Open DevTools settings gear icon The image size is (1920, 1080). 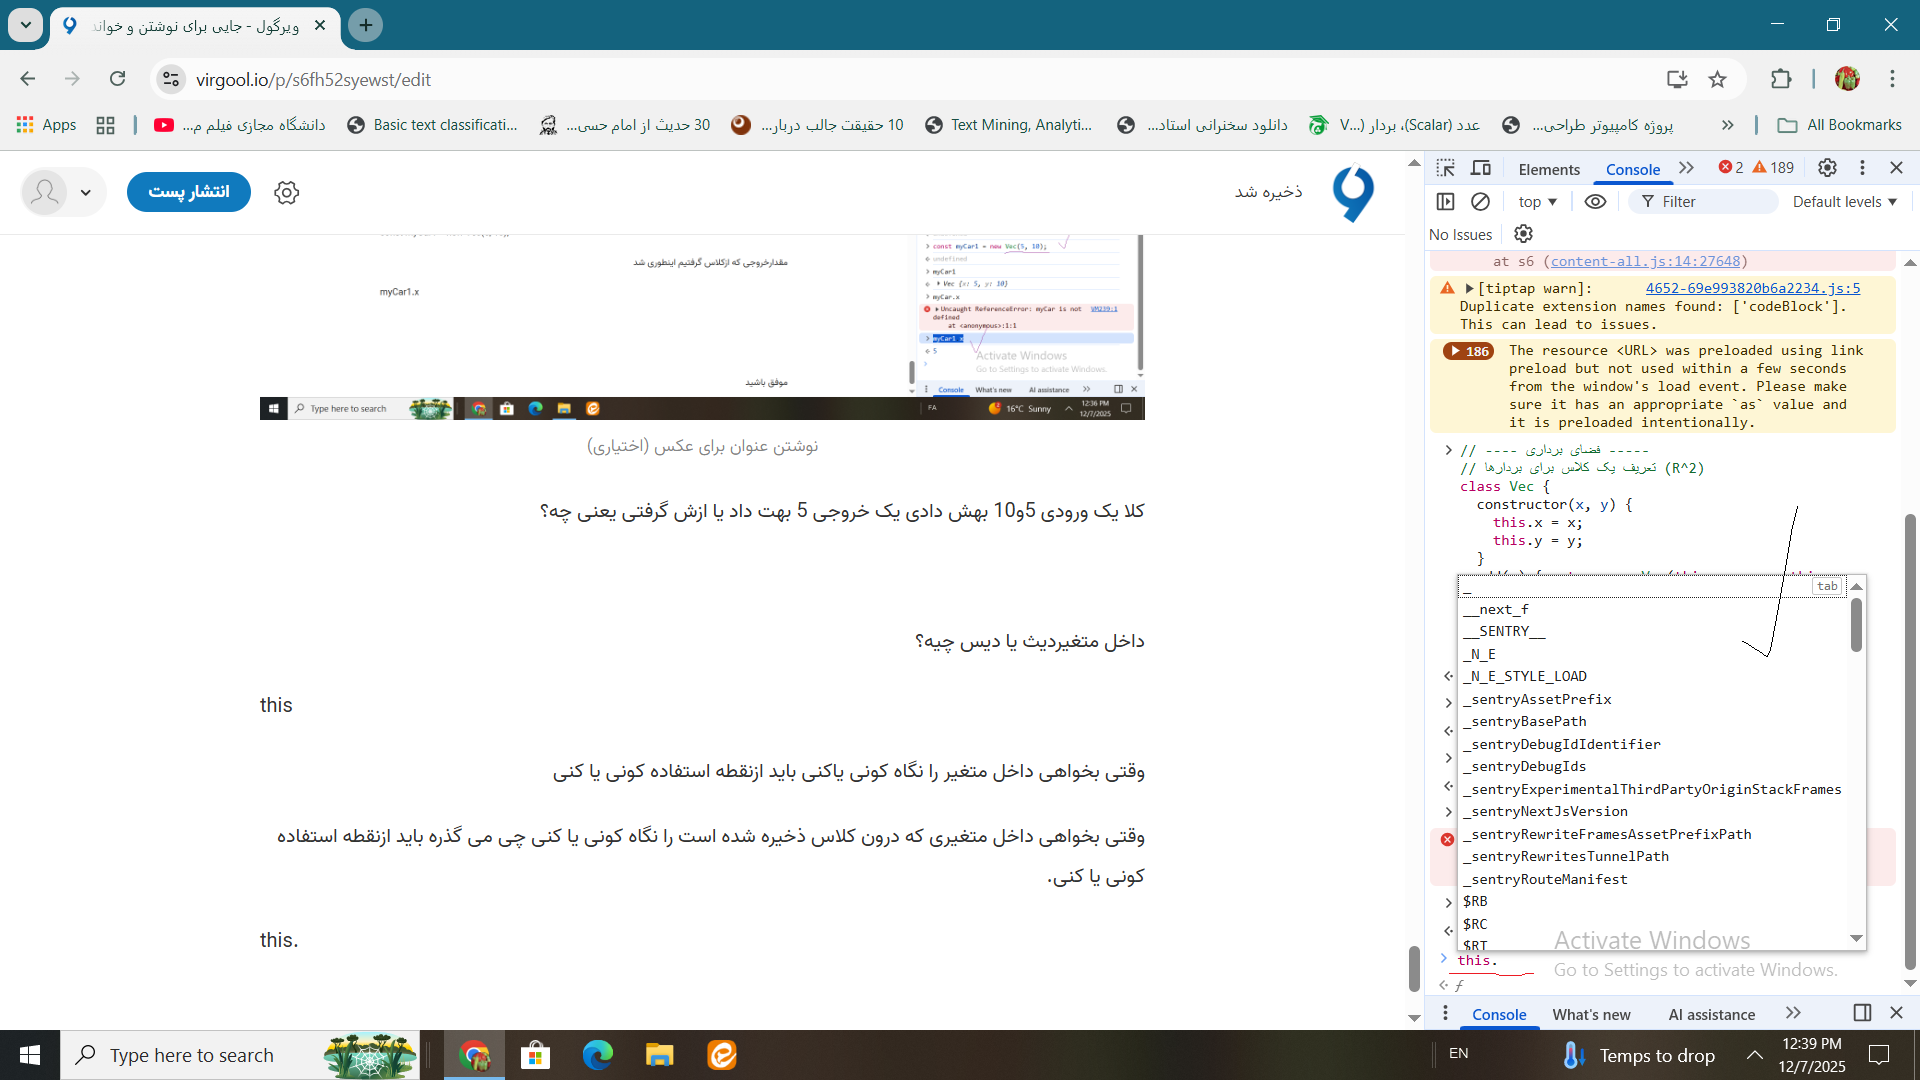(x=1827, y=168)
